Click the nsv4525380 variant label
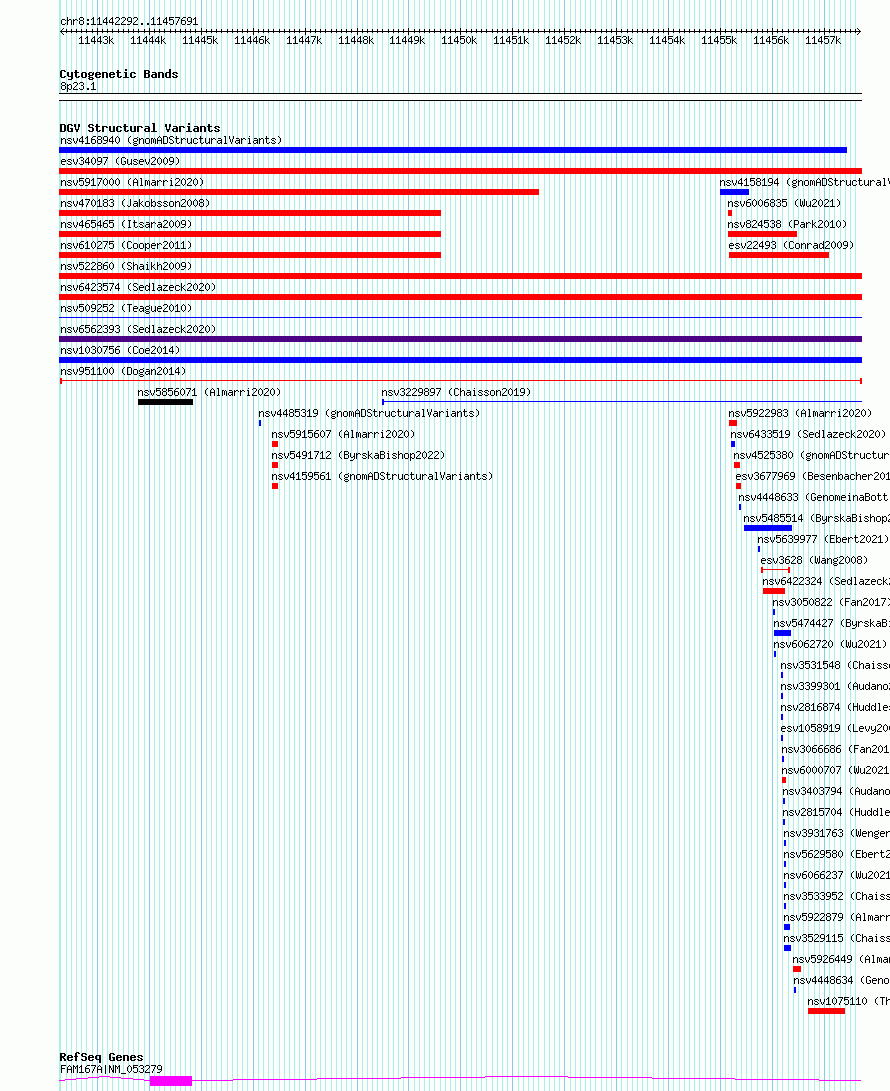The height and width of the screenshot is (1091, 890). [811, 455]
